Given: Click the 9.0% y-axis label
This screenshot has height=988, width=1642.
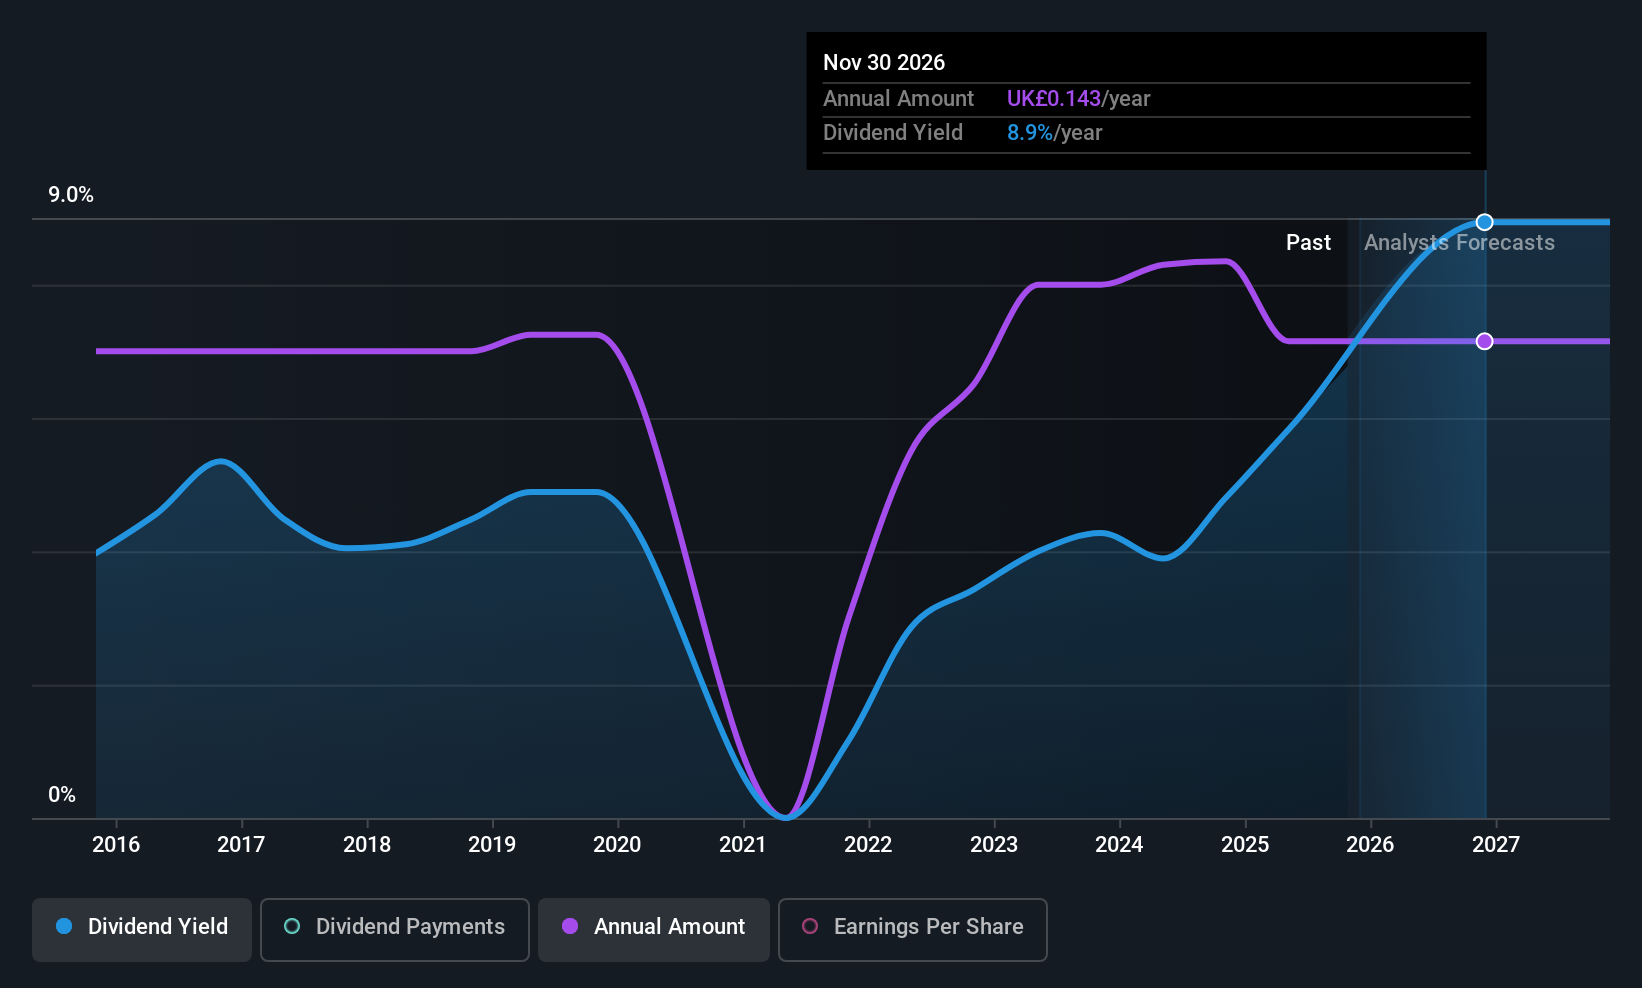Looking at the screenshot, I should 71,195.
